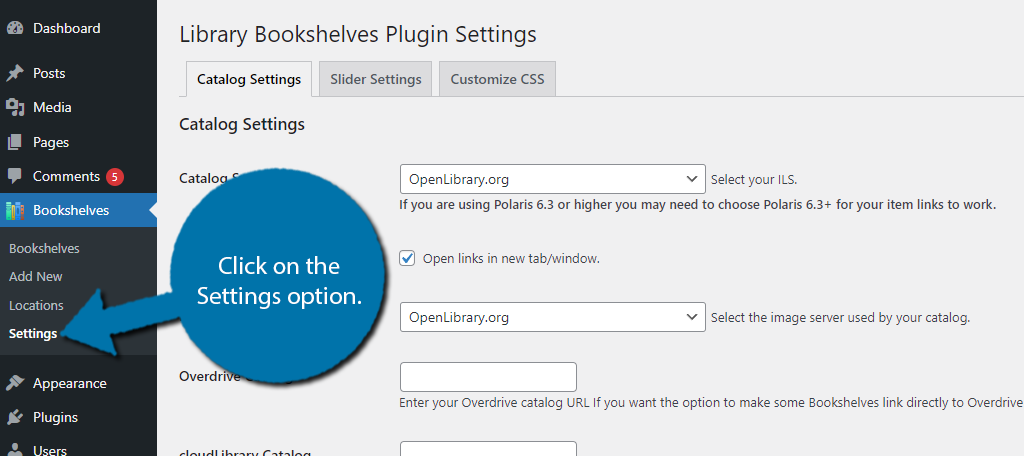Click the Dashboard gauge icon
The height and width of the screenshot is (456, 1024).
[15, 29]
